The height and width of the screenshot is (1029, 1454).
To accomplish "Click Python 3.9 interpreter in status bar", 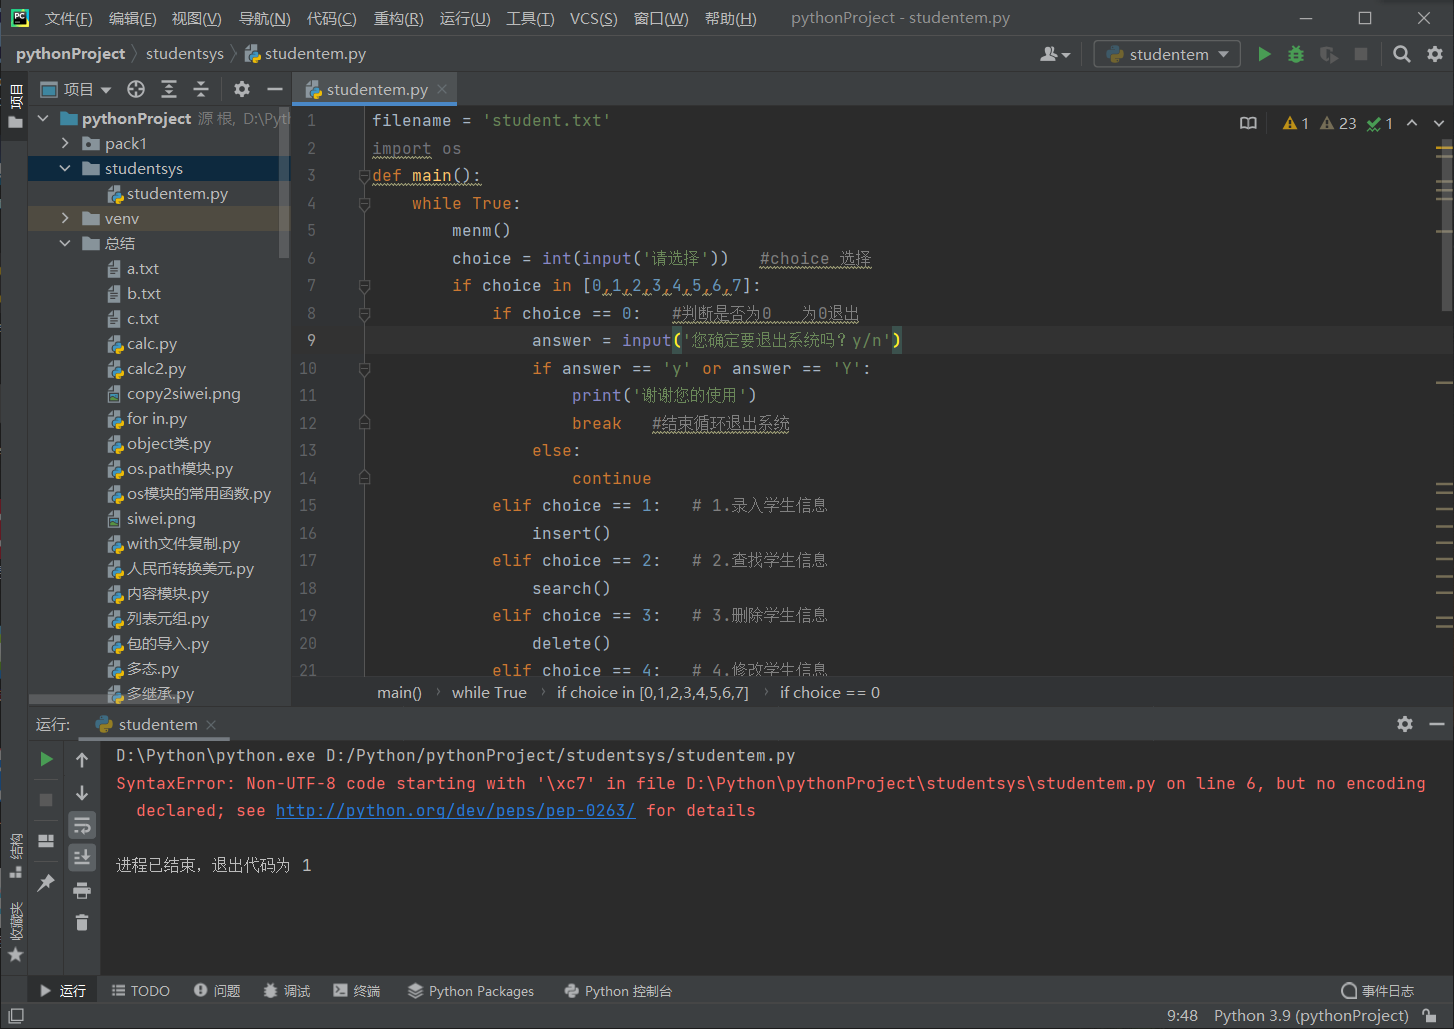I will [x=1311, y=1016].
